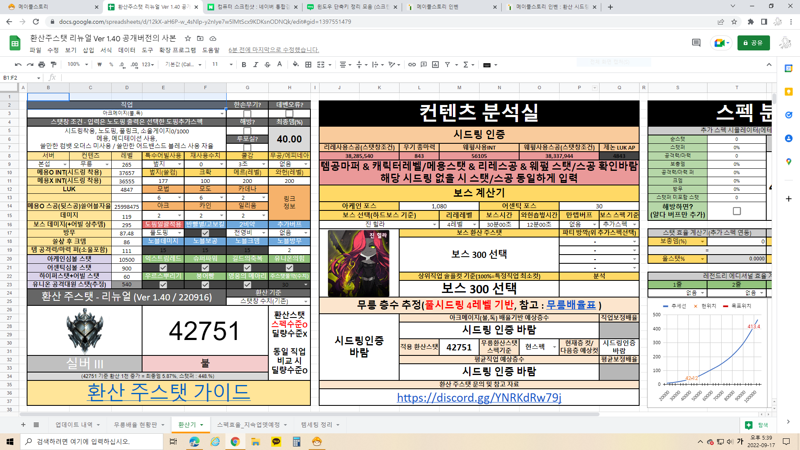800x450 pixels.
Task: Click the green 공유 share button
Action: click(753, 43)
